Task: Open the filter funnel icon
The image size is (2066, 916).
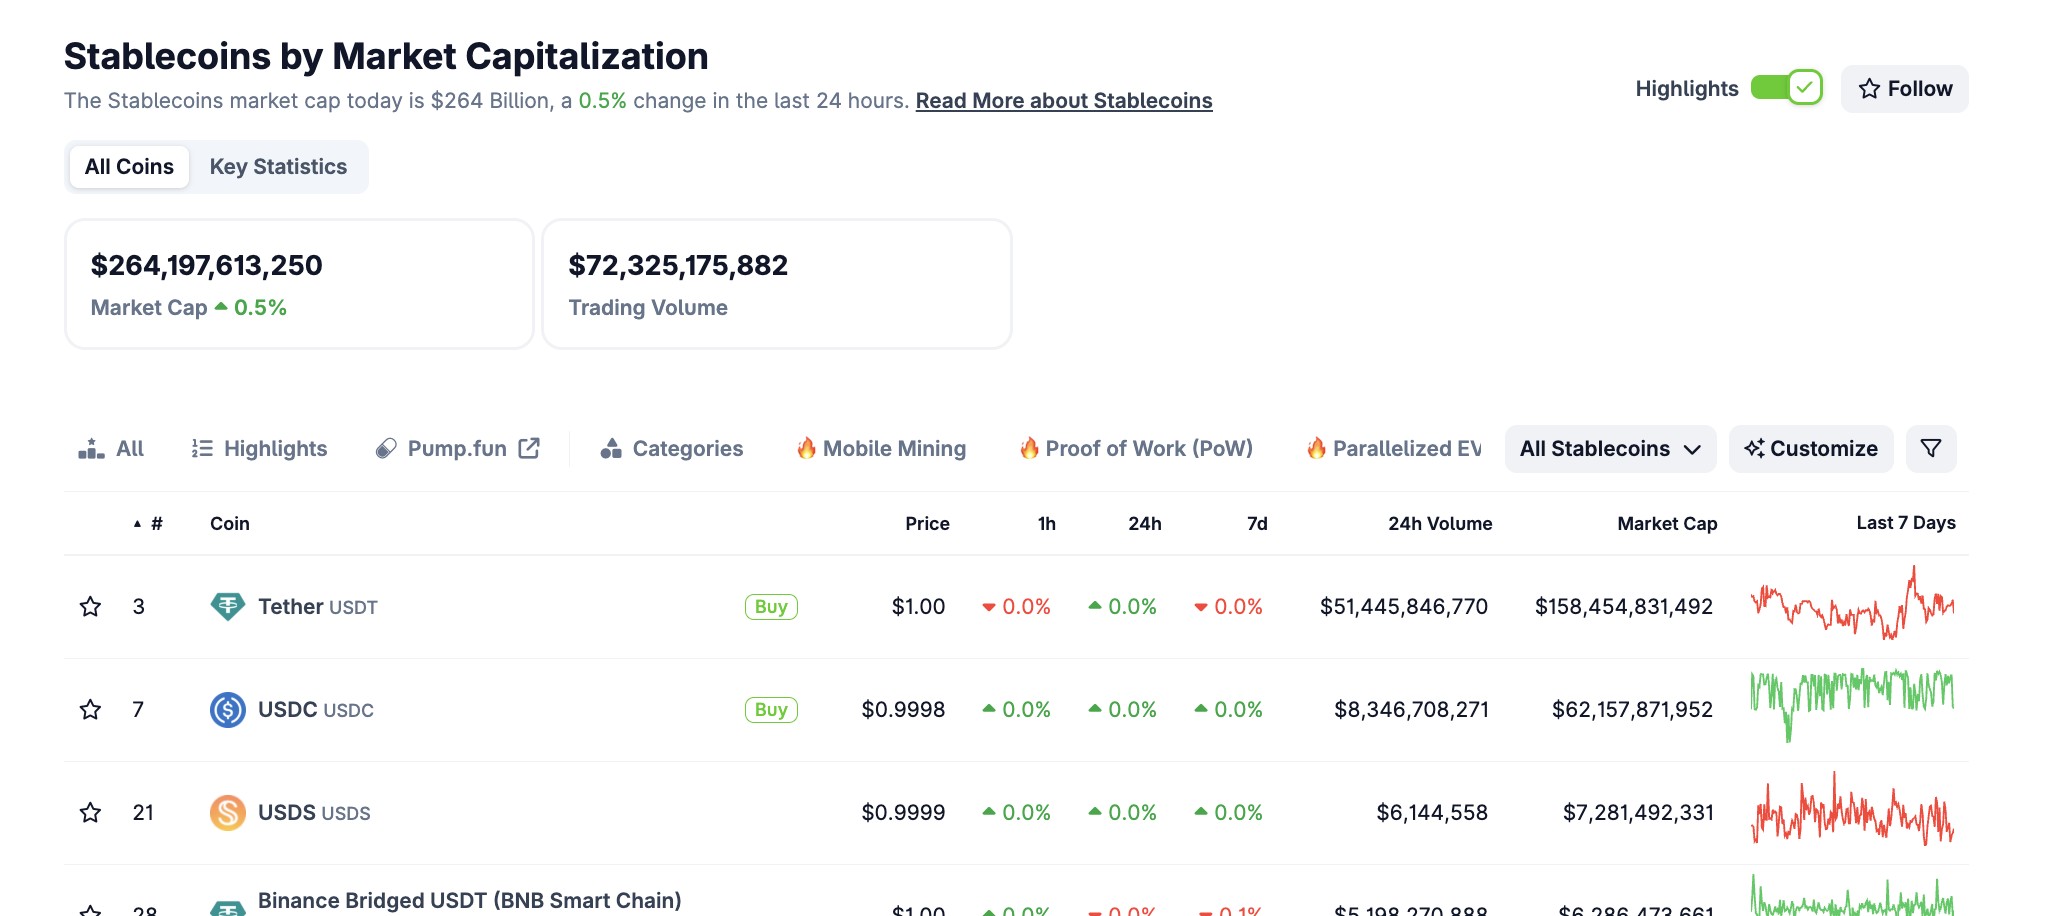Action: [1931, 448]
